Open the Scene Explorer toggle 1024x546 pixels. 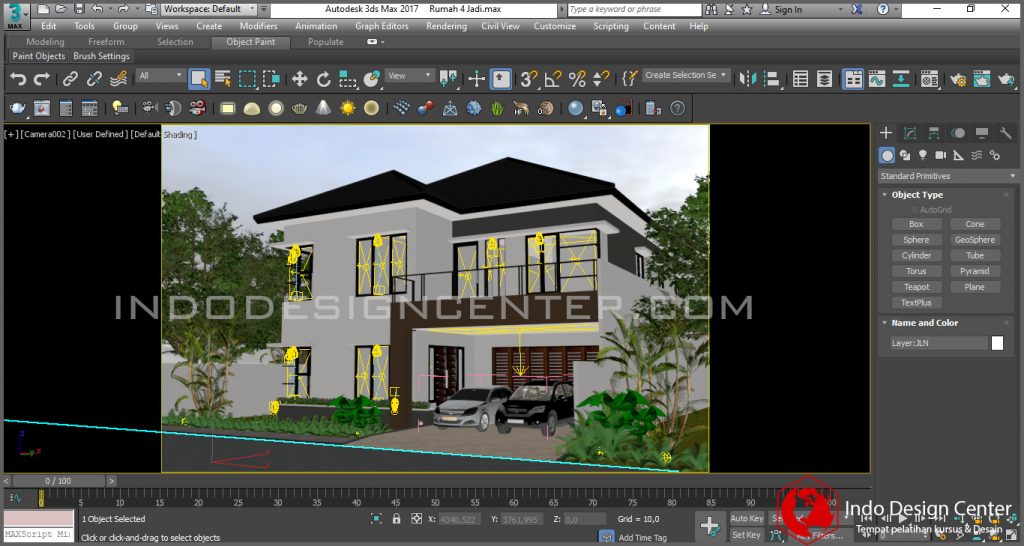coord(800,79)
